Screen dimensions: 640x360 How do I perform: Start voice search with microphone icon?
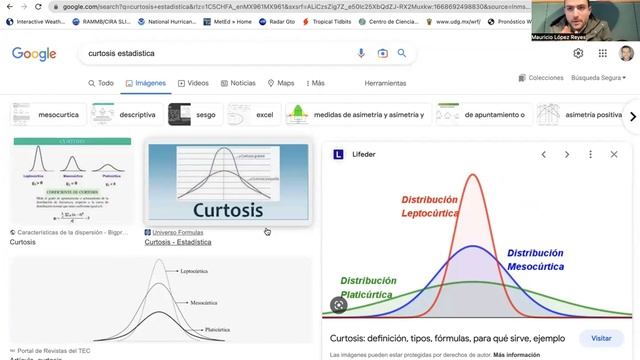[x=361, y=53]
